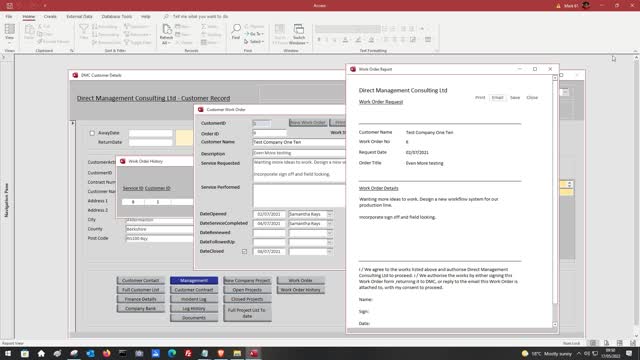This screenshot has height=360, width=640.
Task: Click the Paste icon in Clipboard group
Action: (x=29, y=29)
